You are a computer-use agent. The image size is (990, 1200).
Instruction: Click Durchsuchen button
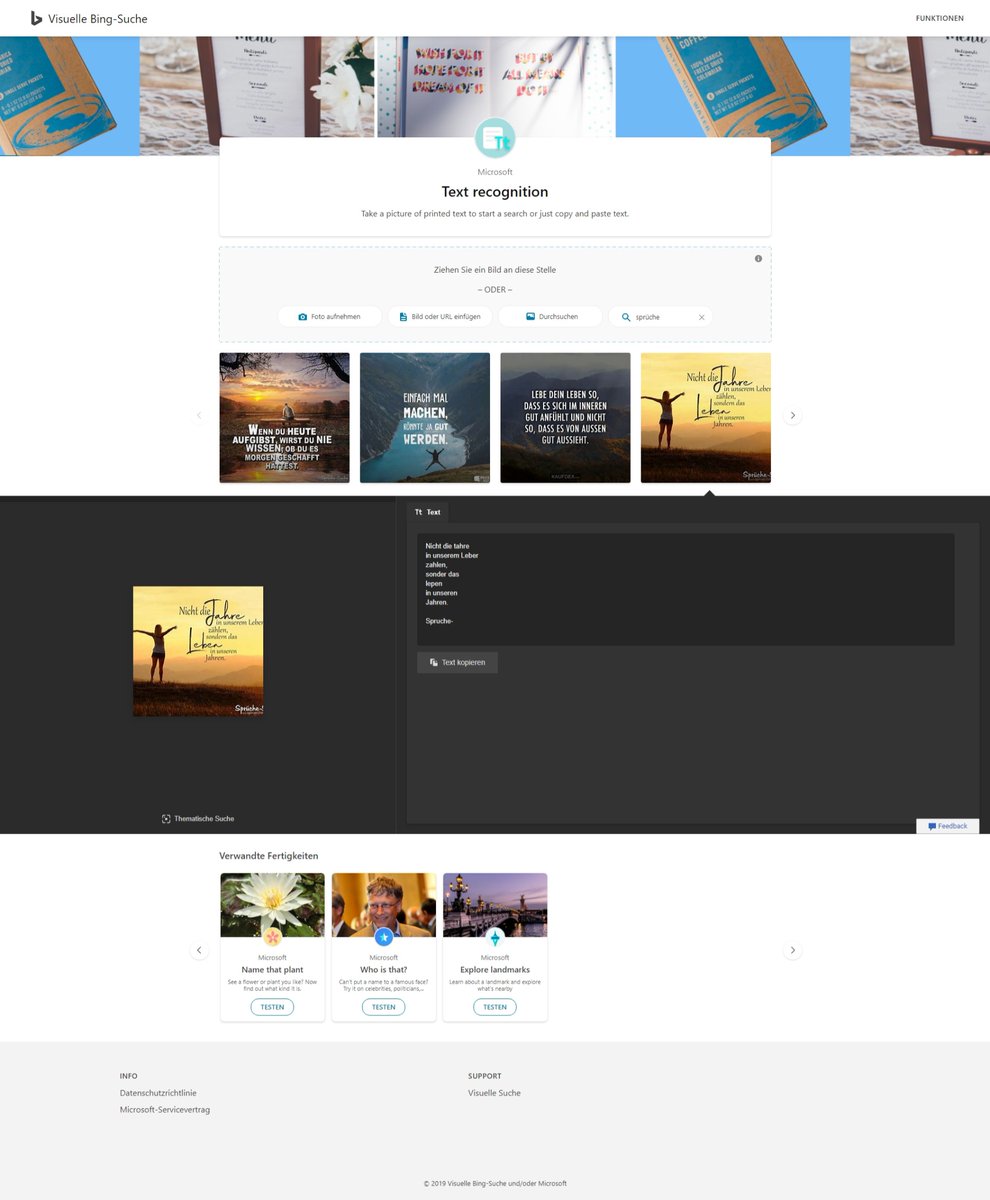pyautogui.click(x=551, y=317)
